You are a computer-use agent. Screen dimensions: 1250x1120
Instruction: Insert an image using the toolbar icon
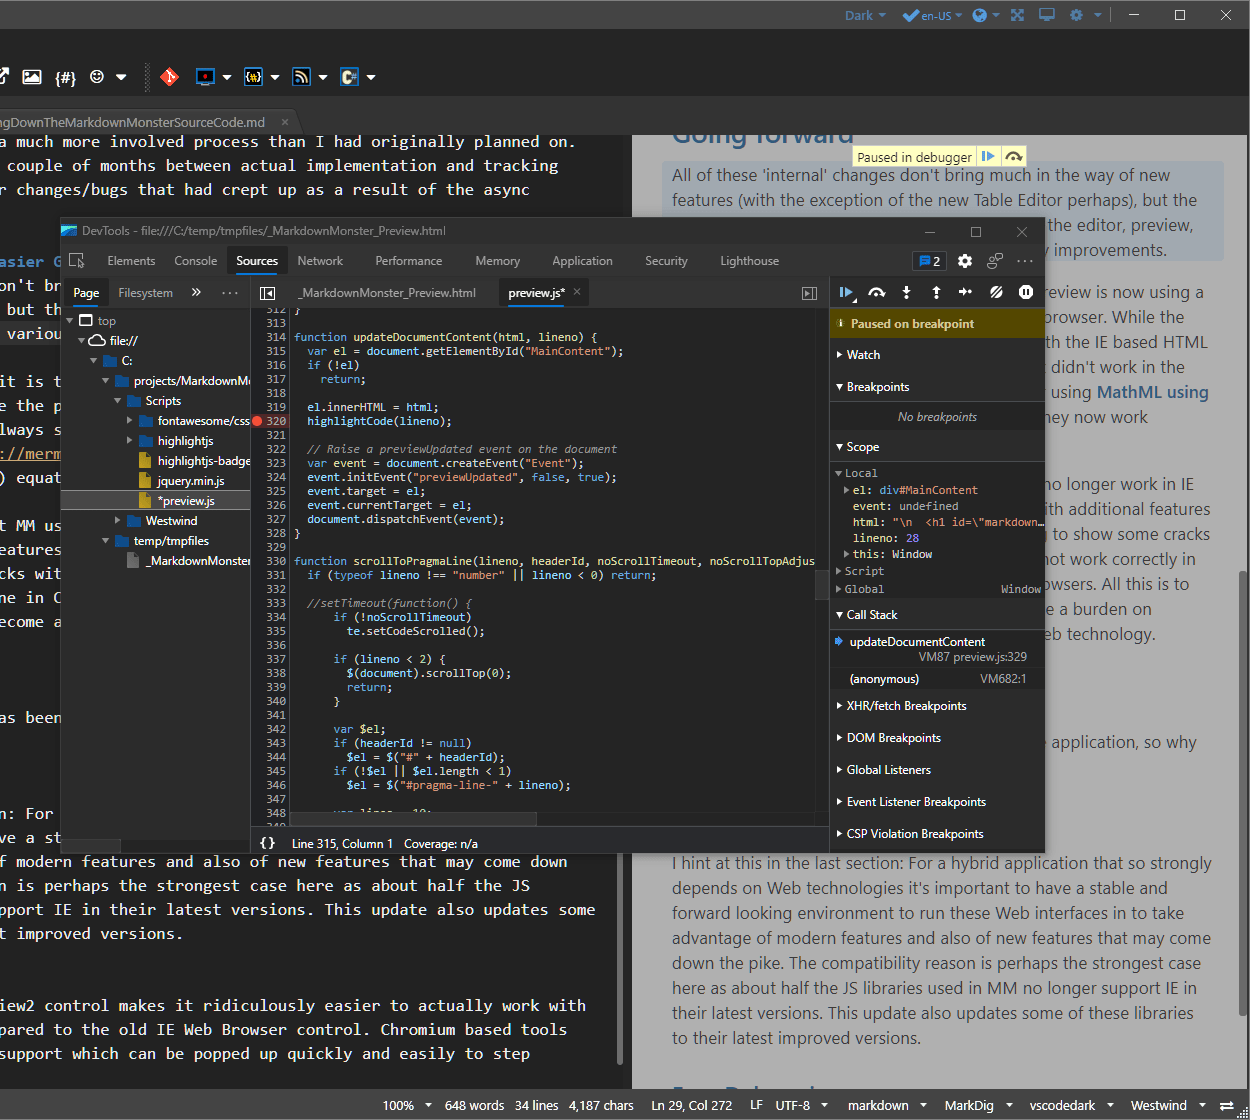click(x=32, y=77)
